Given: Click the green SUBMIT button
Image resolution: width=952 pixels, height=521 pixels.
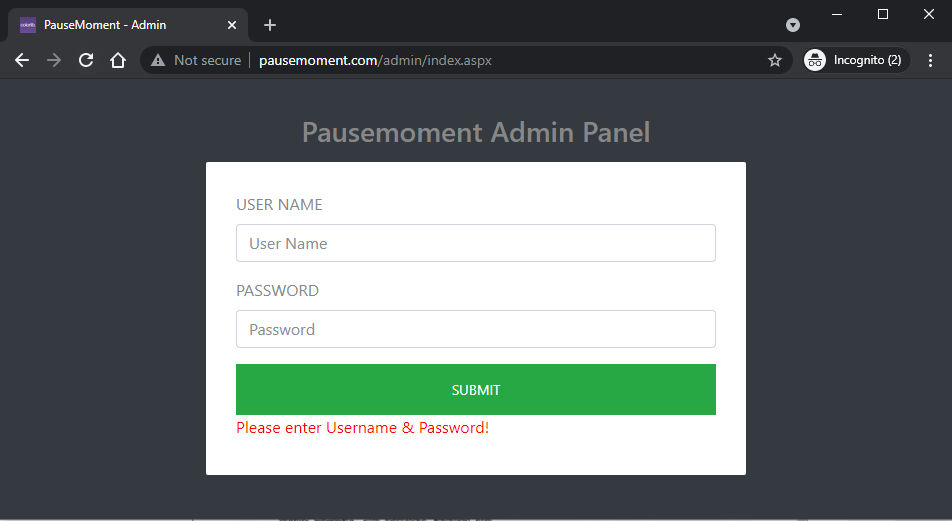Looking at the screenshot, I should tap(476, 390).
